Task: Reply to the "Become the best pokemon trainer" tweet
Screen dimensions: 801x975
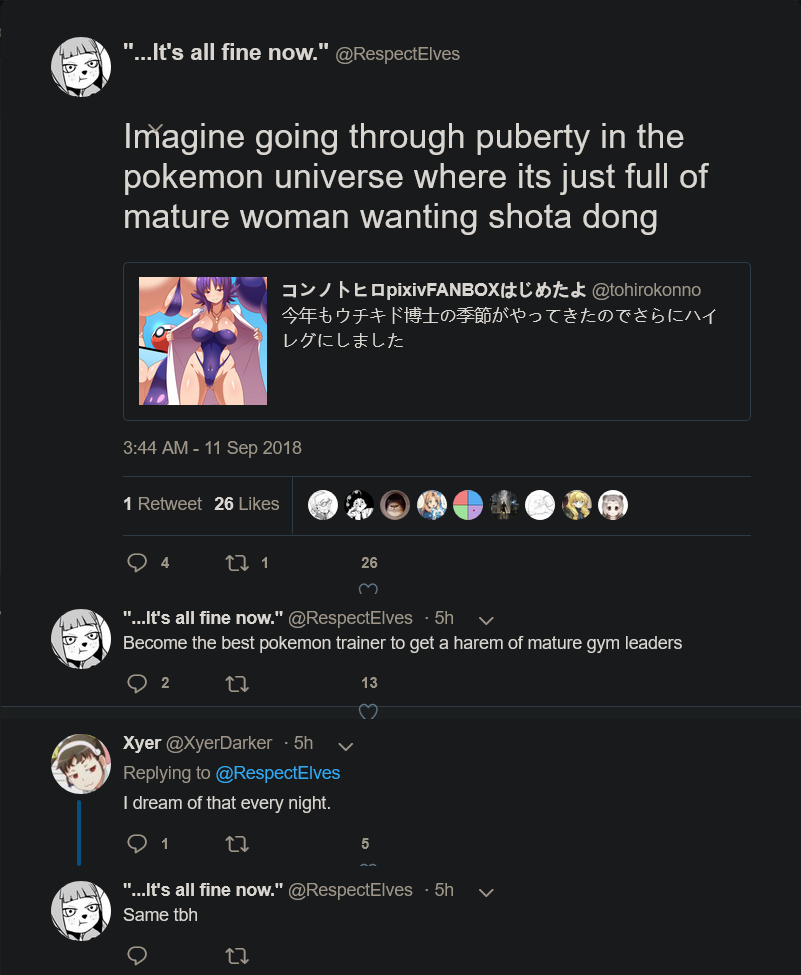Action: pyautogui.click(x=137, y=683)
